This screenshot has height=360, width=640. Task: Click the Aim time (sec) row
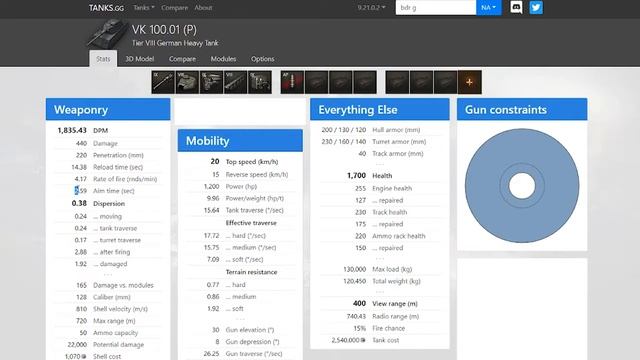tap(108, 191)
